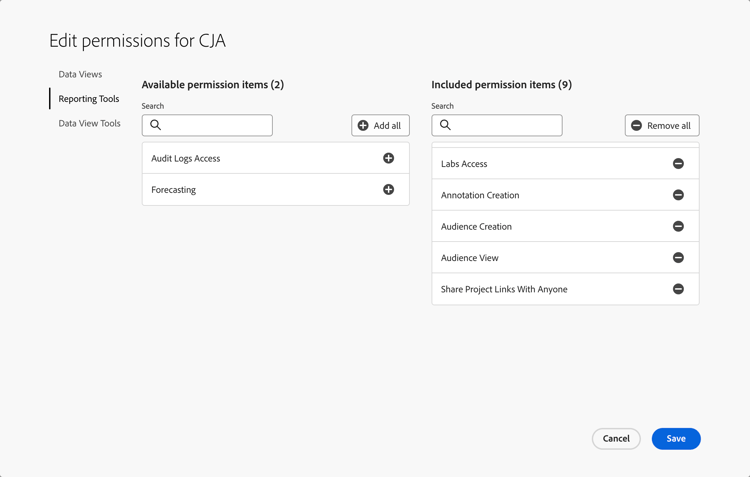750x477 pixels.
Task: Add Audit Logs Access permission plus icon
Action: click(x=388, y=158)
